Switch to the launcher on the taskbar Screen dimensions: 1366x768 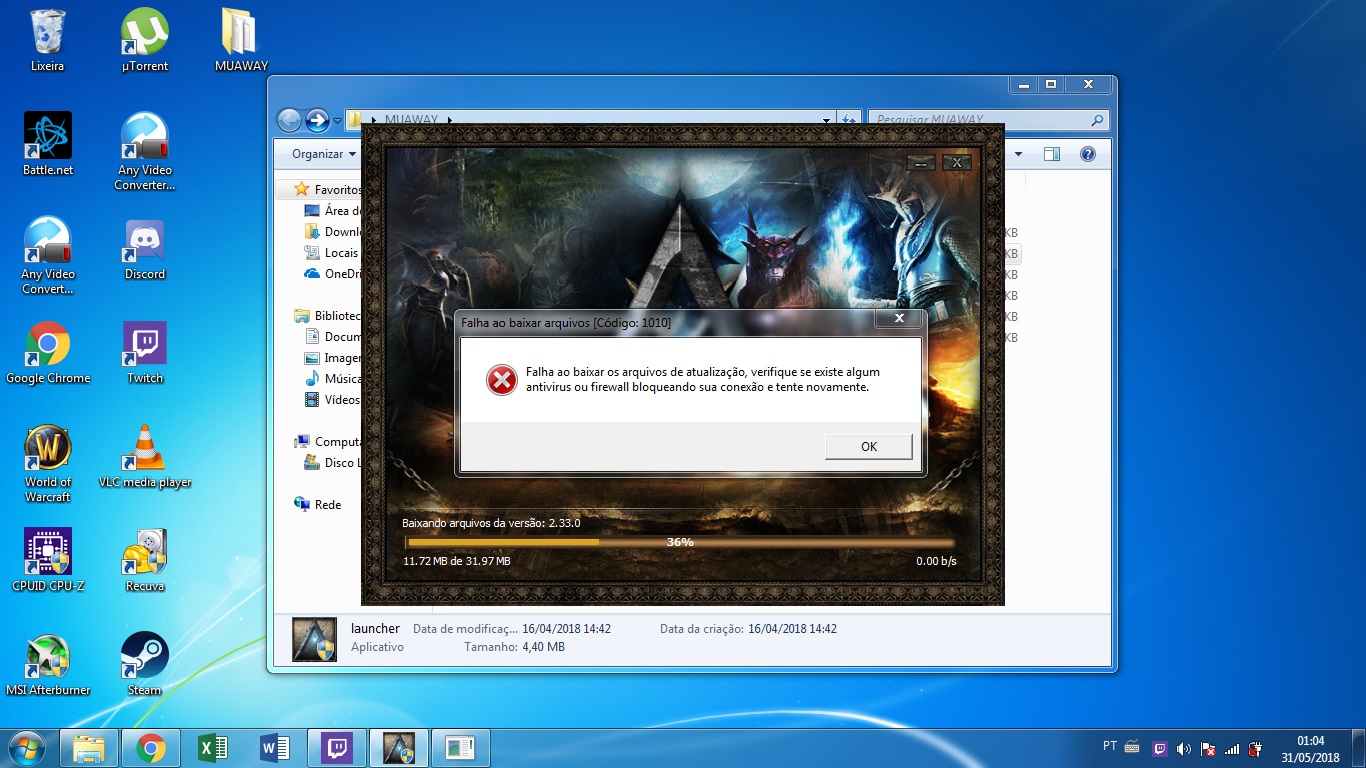pos(399,748)
